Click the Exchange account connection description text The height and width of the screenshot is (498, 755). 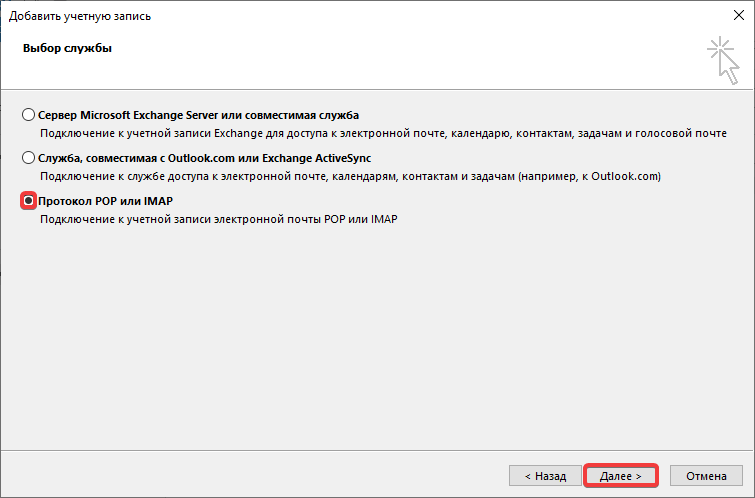(x=382, y=133)
